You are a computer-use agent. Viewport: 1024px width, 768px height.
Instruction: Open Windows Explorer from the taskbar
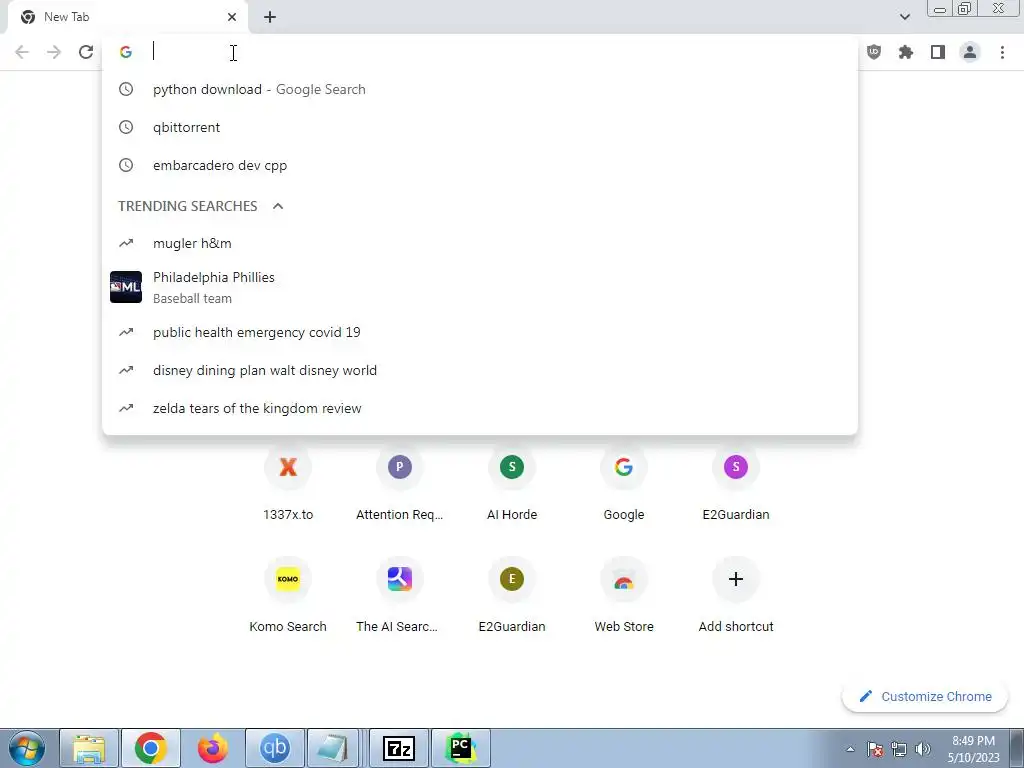click(89, 748)
